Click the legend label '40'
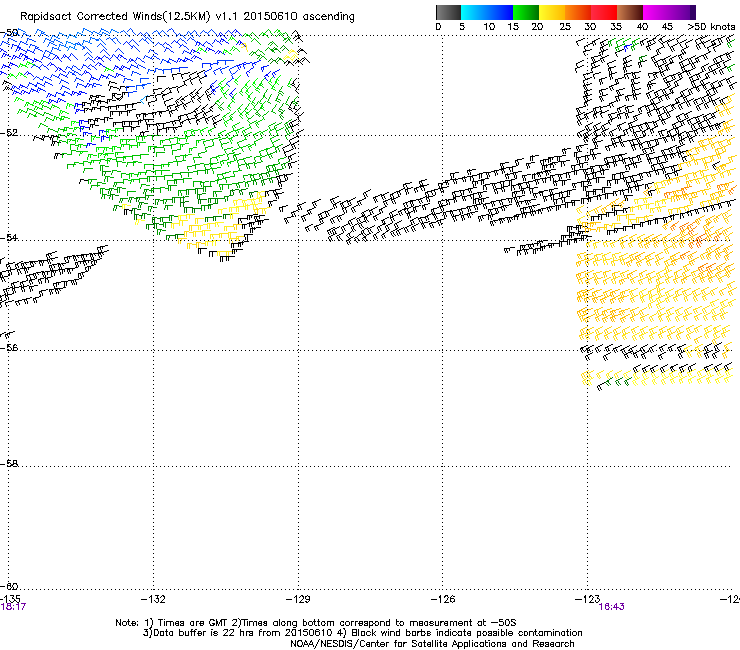 click(642, 27)
